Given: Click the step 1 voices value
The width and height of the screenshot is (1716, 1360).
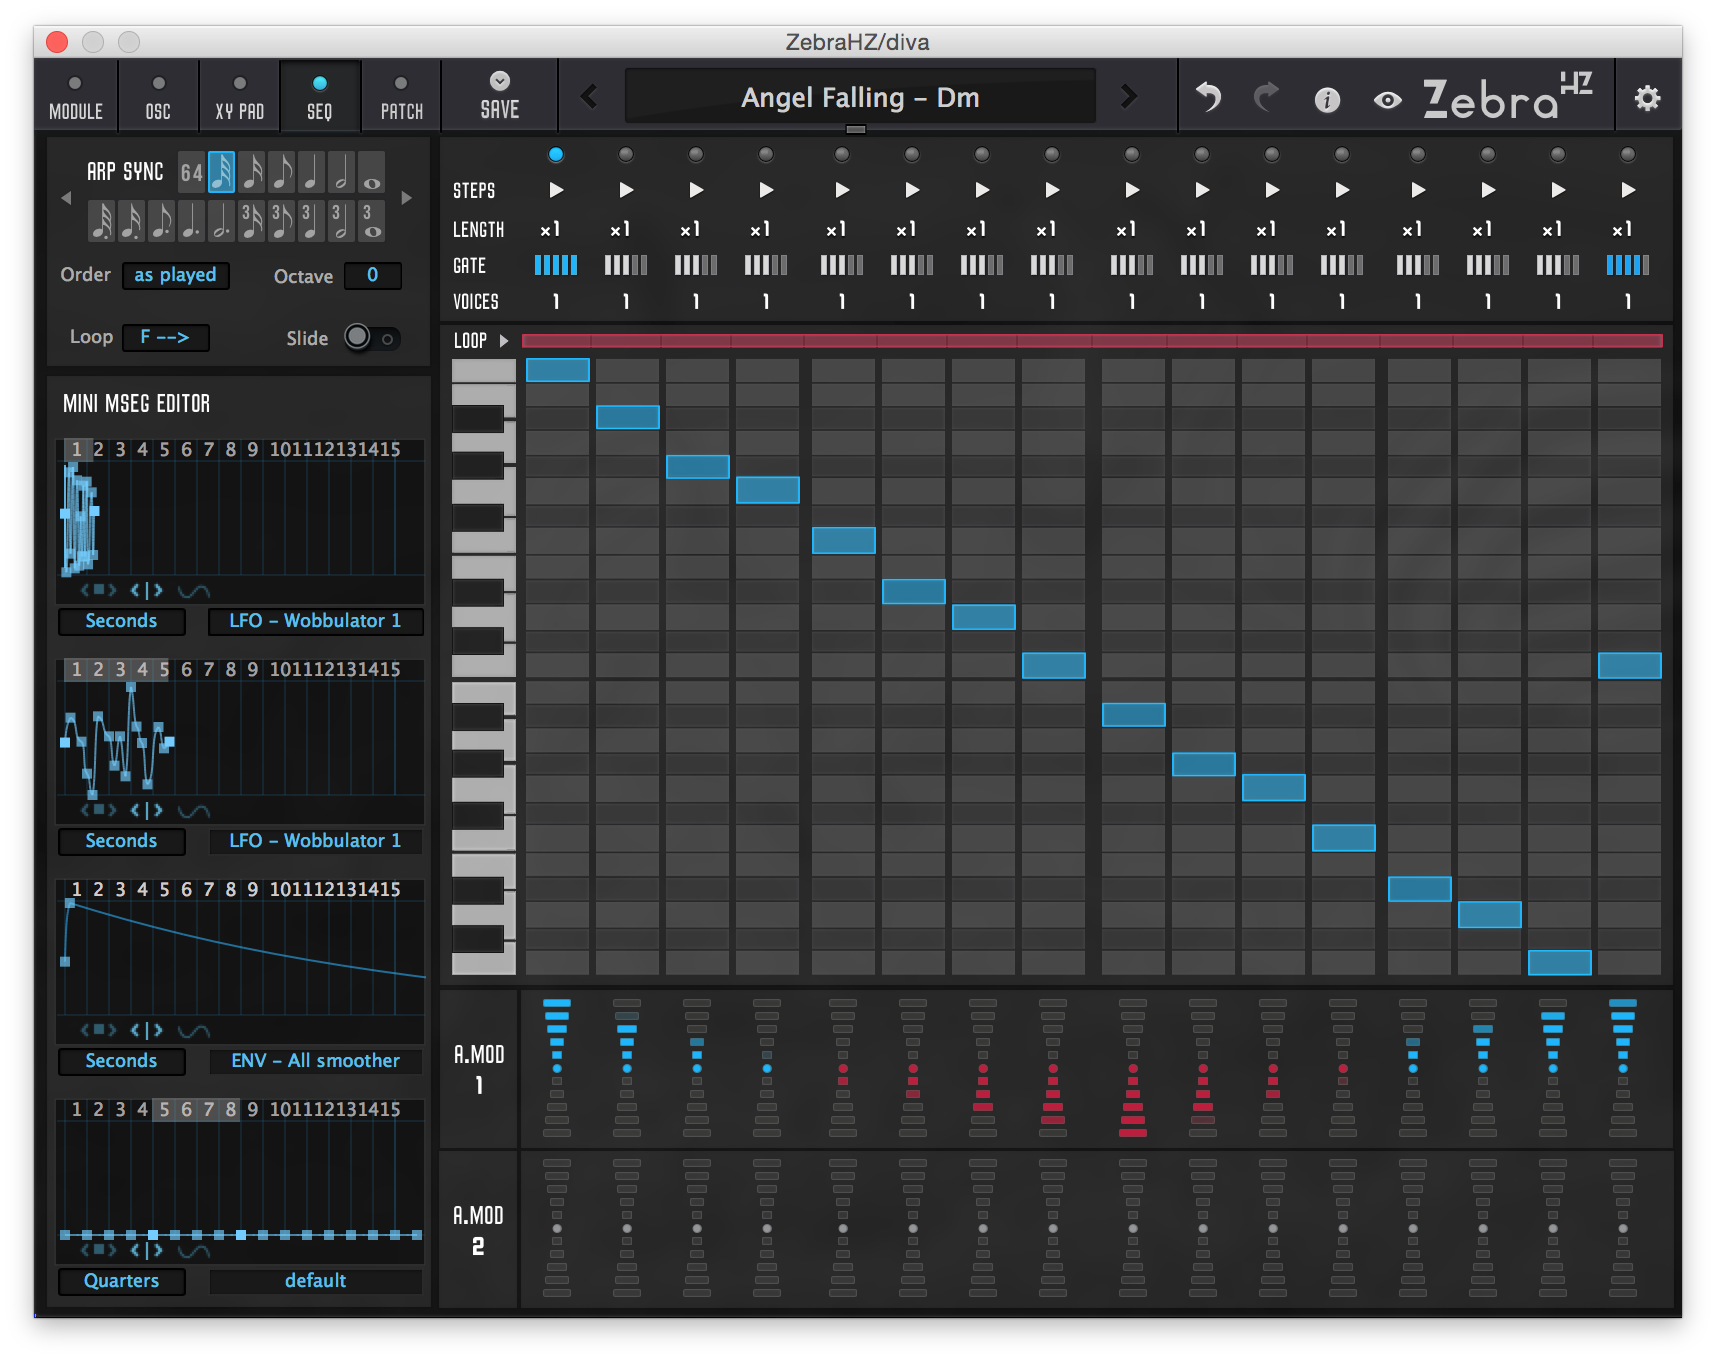Looking at the screenshot, I should click(556, 301).
